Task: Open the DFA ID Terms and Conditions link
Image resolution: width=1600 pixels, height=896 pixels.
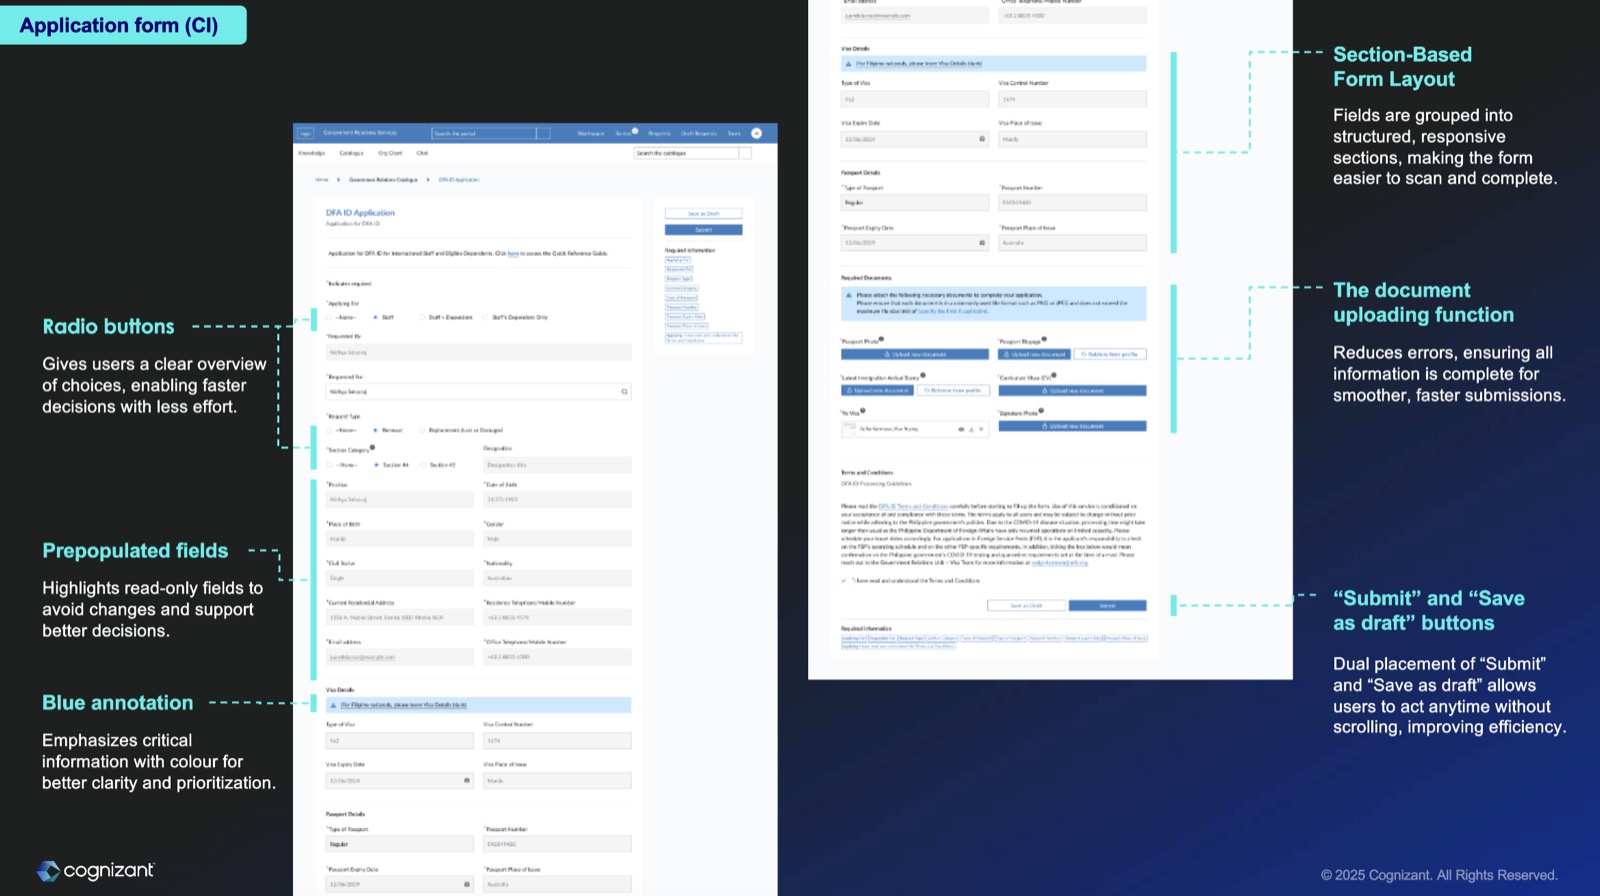Action: click(913, 506)
